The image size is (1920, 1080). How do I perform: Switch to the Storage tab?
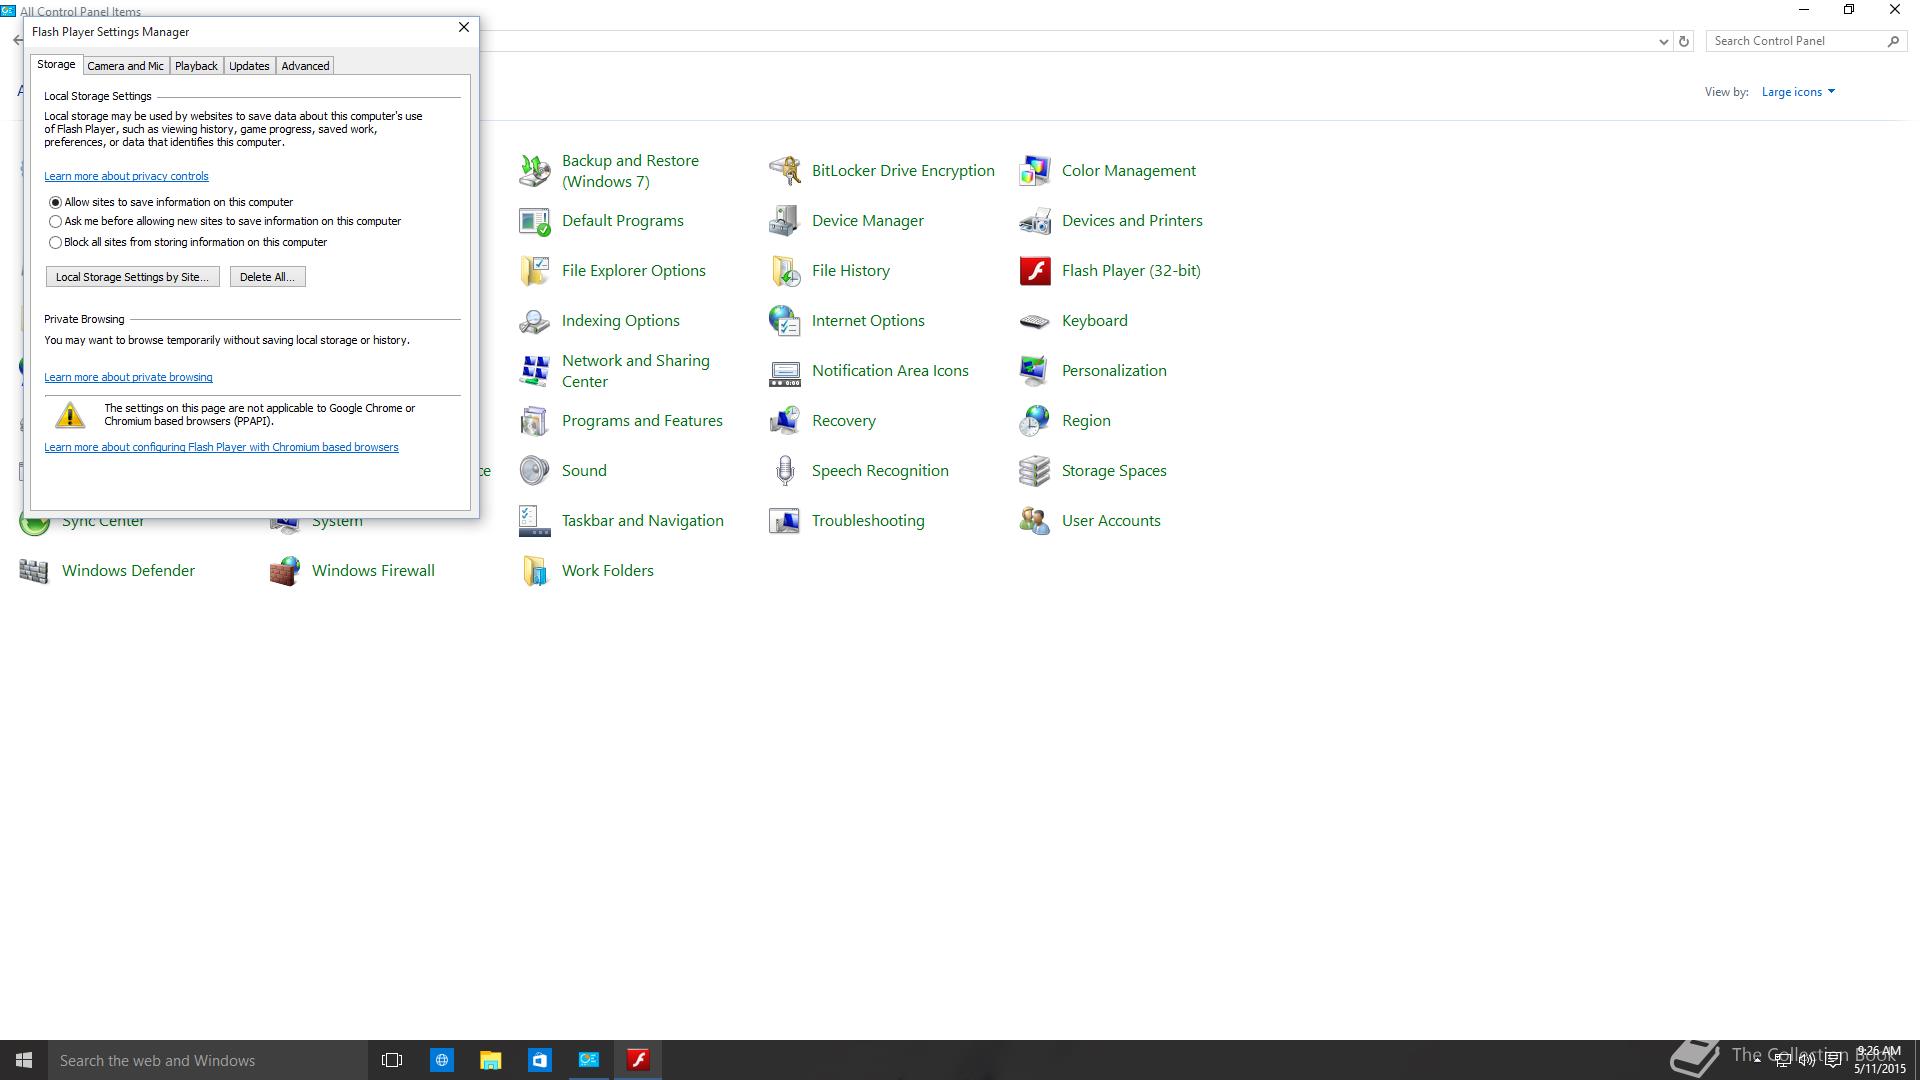[56, 64]
